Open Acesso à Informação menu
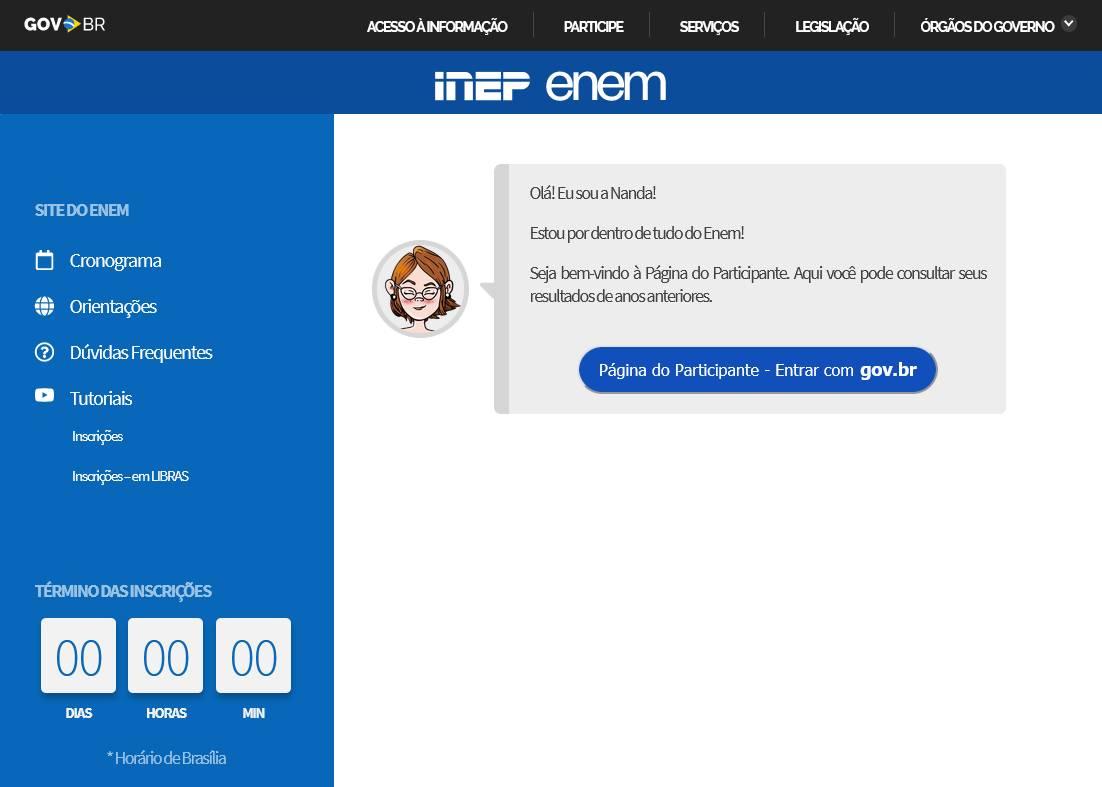1102x787 pixels. [x=436, y=27]
